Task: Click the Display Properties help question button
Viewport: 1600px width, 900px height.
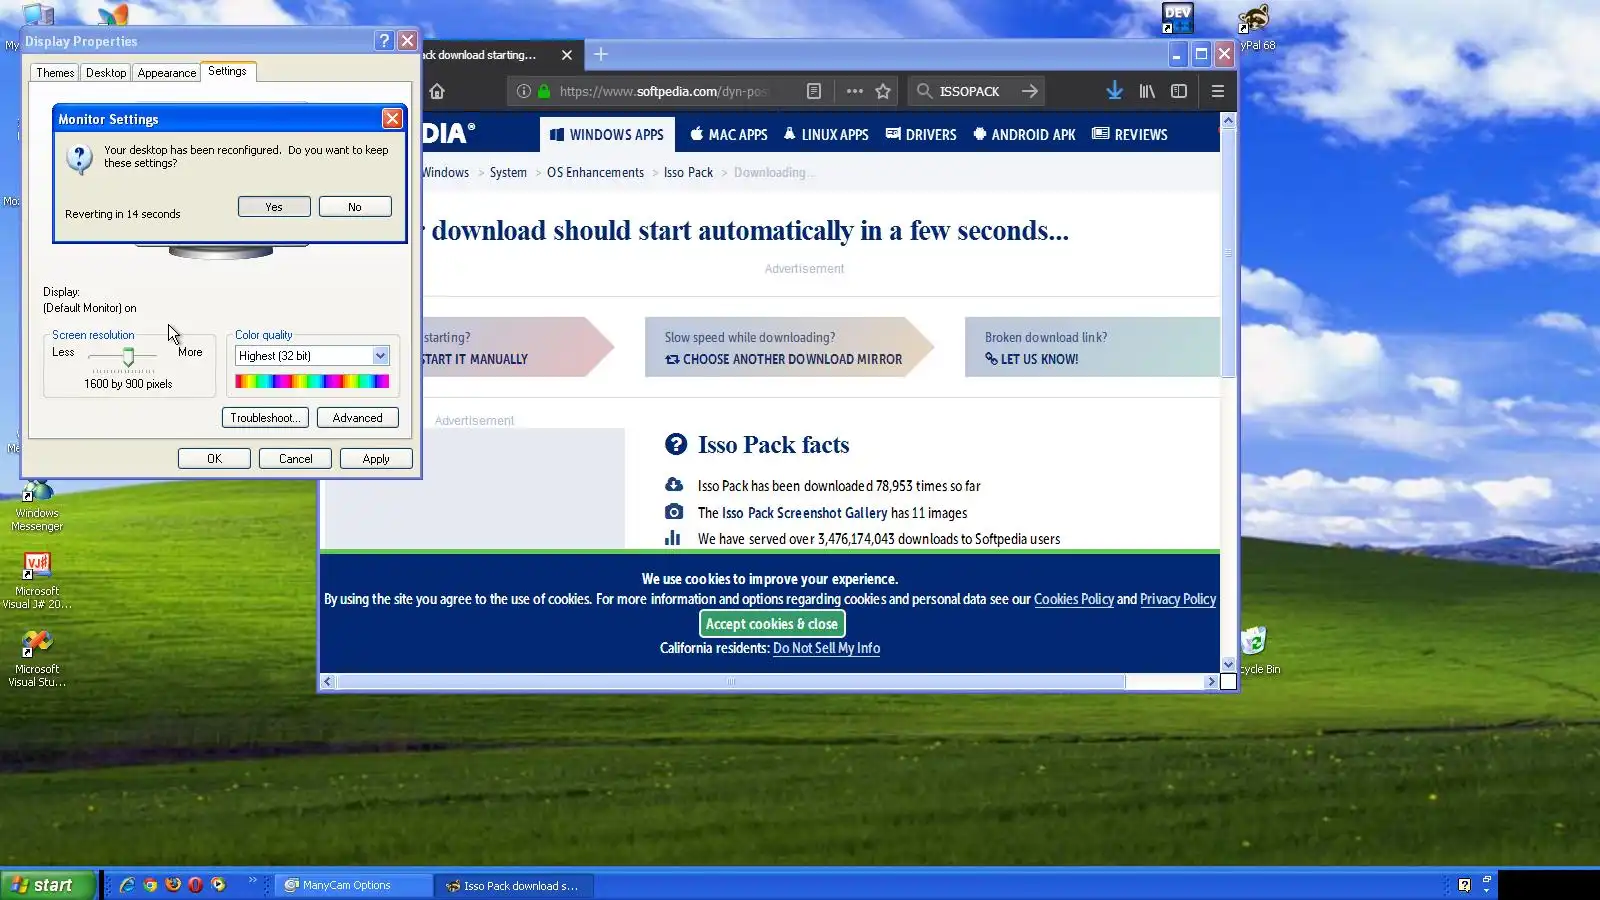Action: [384, 40]
